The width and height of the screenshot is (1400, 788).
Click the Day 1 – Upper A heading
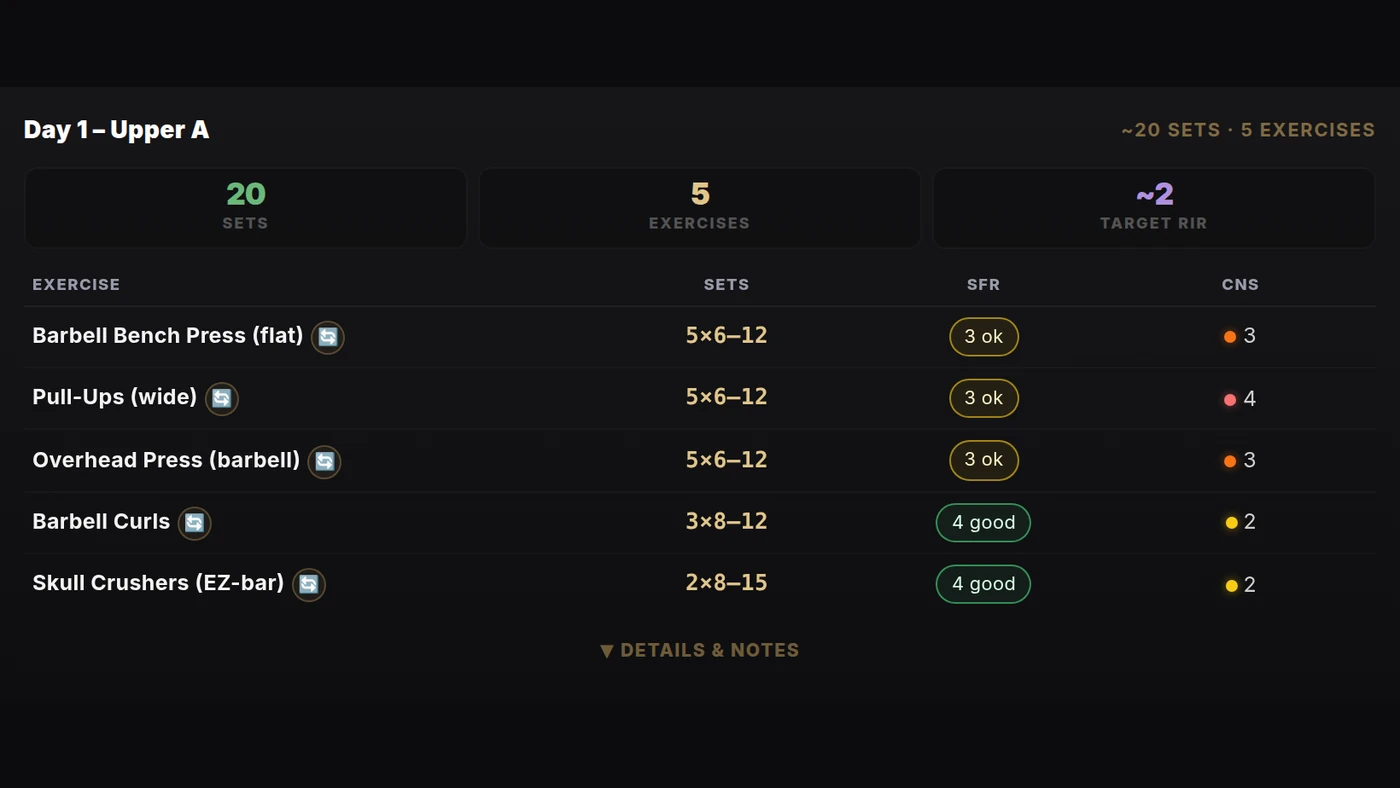click(116, 130)
